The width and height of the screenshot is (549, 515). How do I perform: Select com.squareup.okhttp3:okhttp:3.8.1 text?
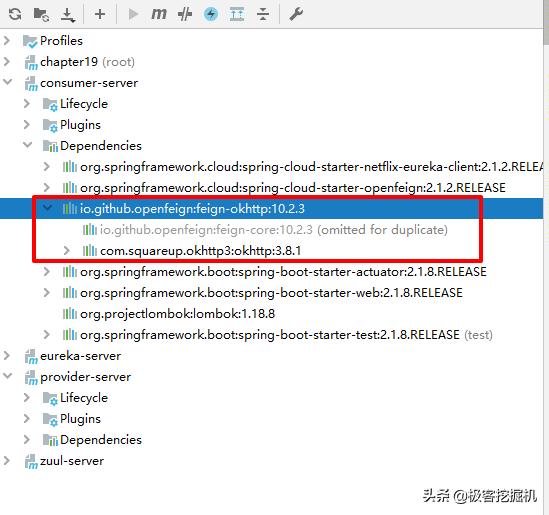pos(200,251)
